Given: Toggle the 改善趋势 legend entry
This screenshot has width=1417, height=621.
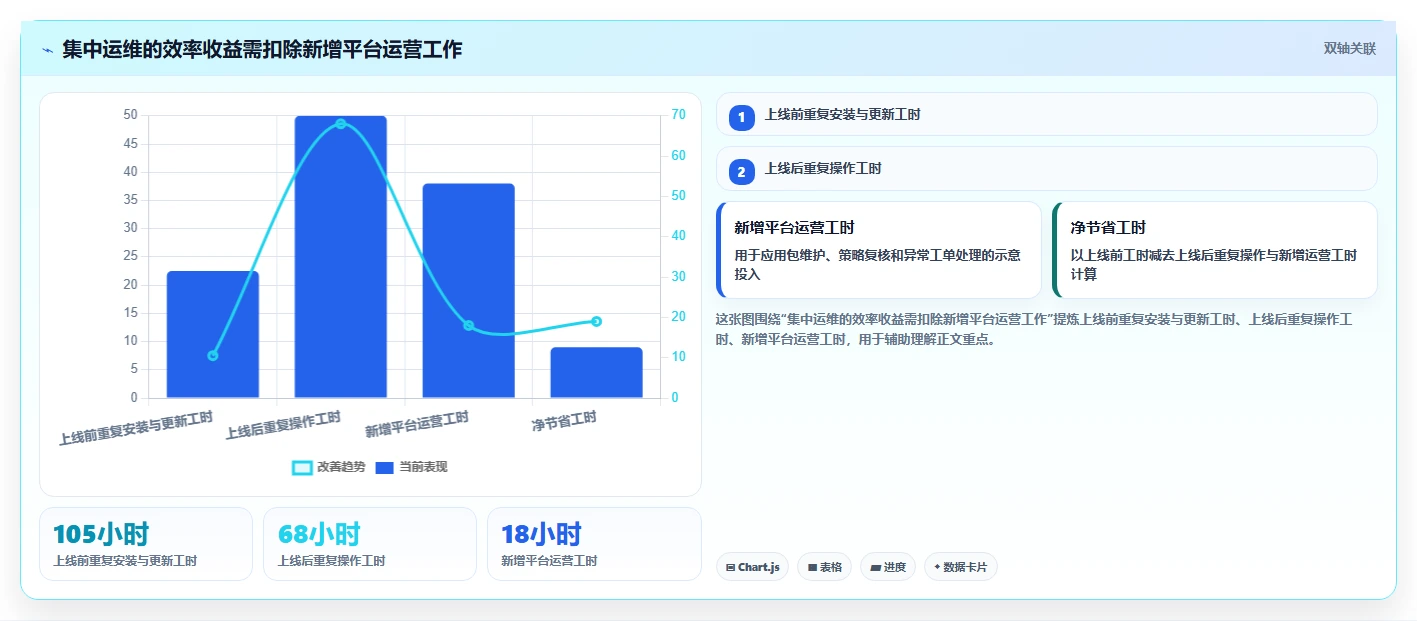Looking at the screenshot, I should tap(327, 467).
